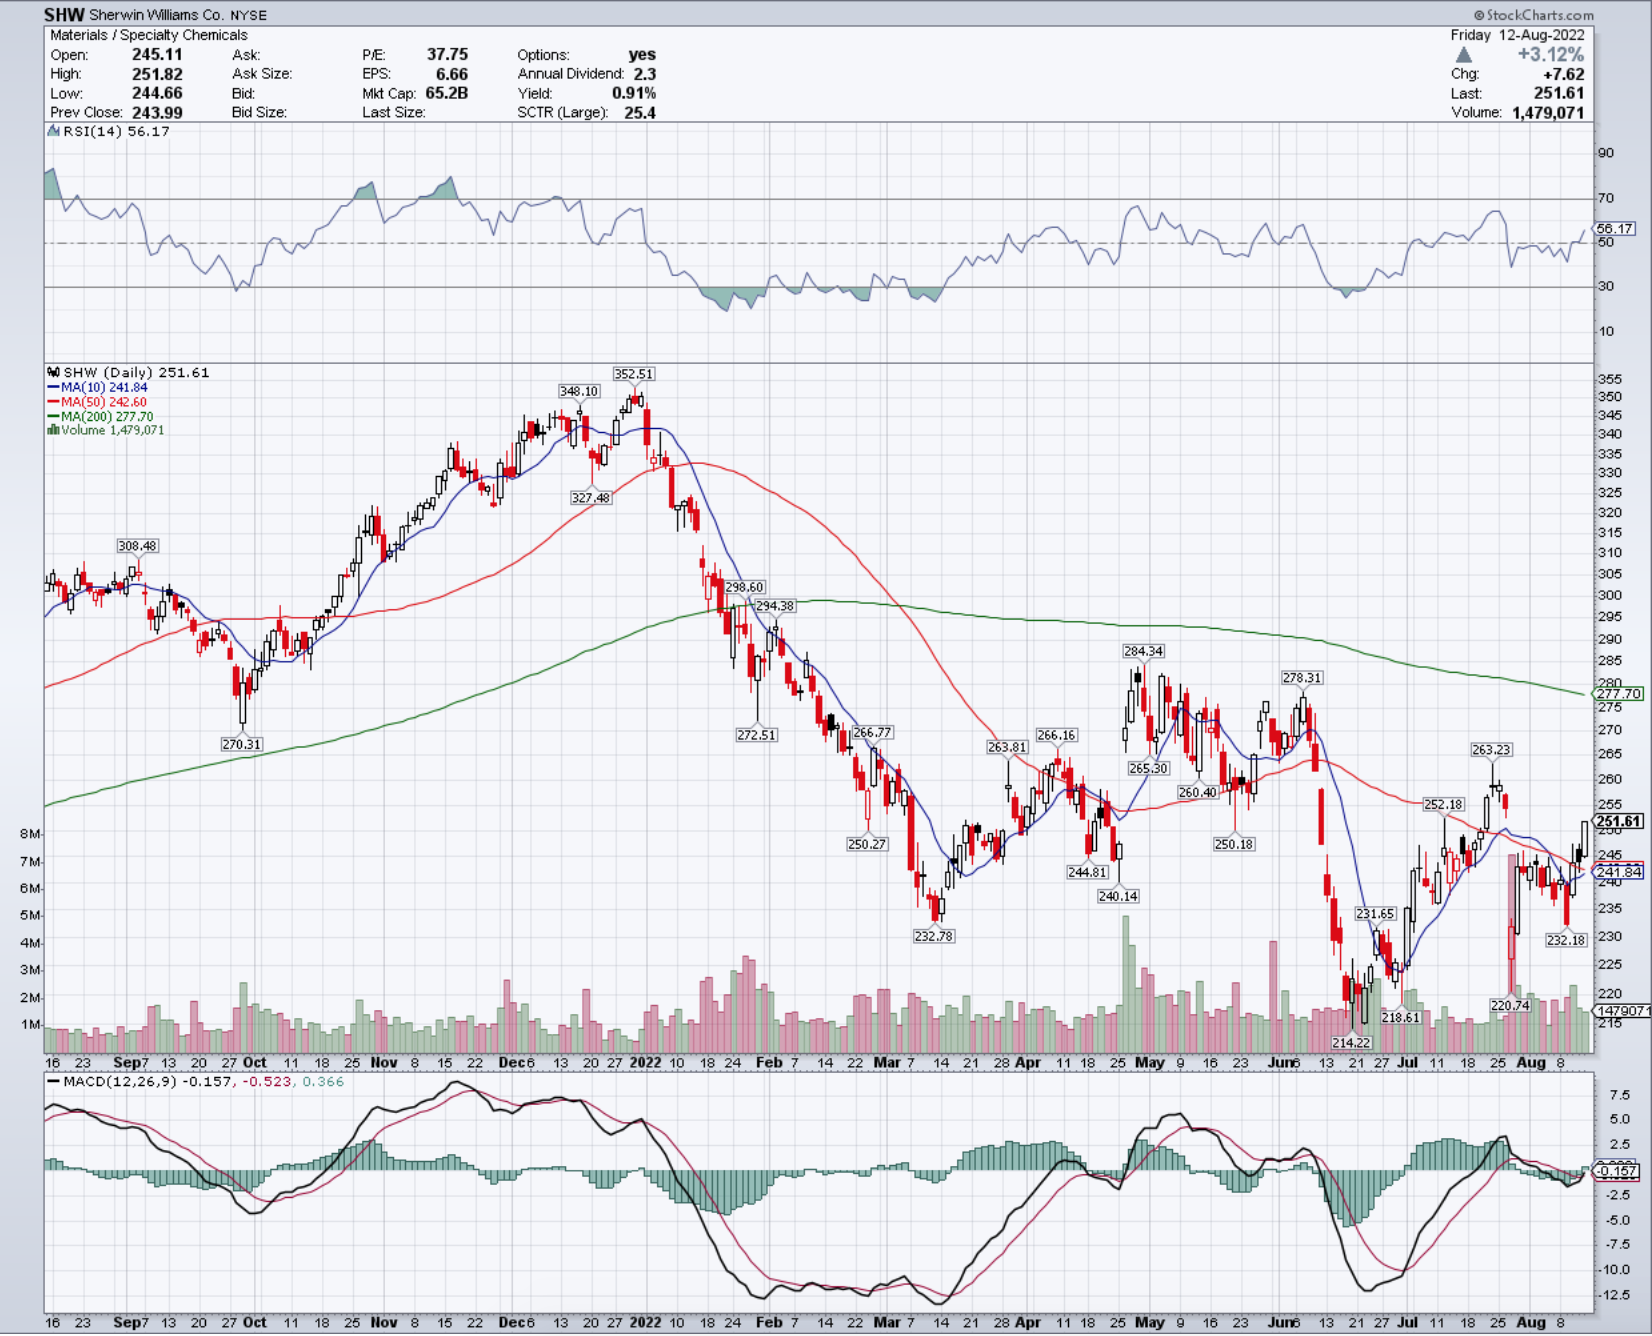Click the EPS value 6.66
The height and width of the screenshot is (1336, 1652).
[x=452, y=74]
